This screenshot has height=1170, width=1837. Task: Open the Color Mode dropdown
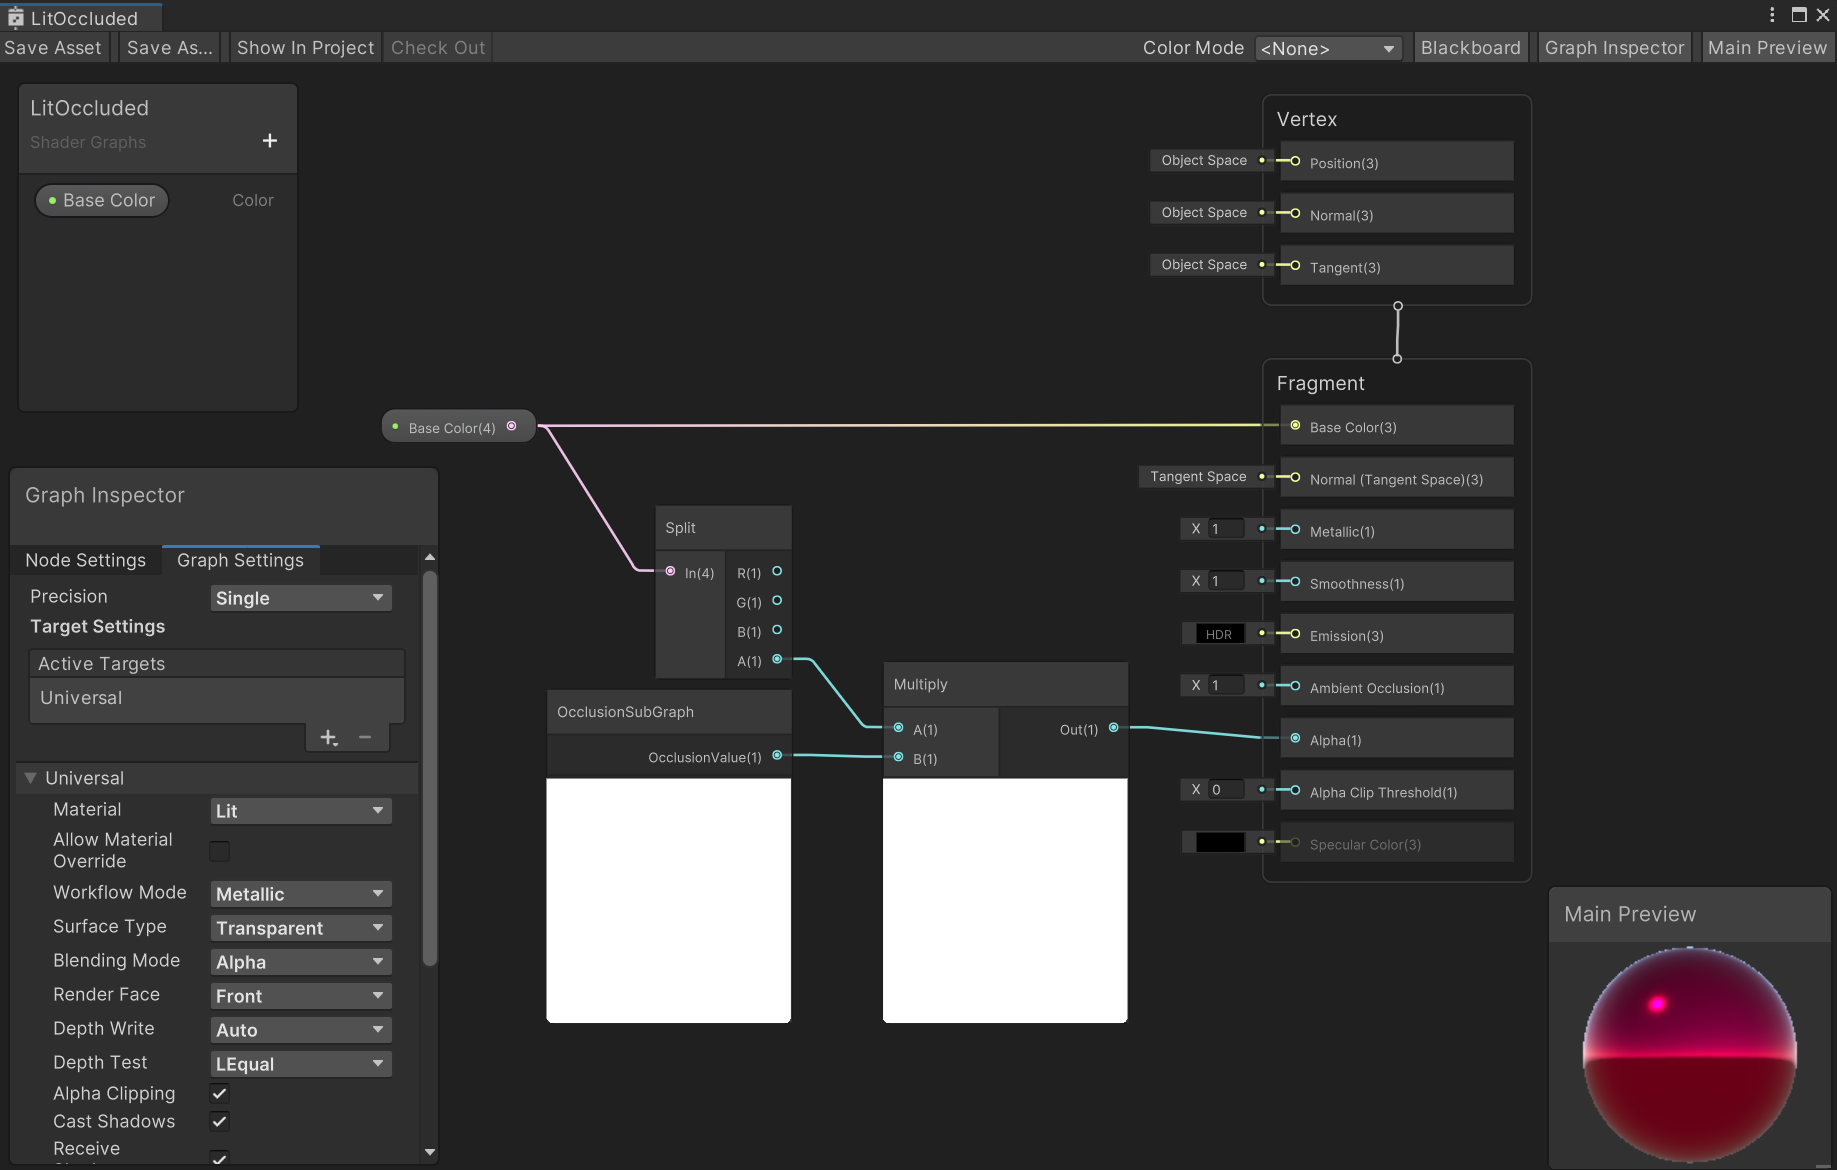coord(1328,47)
